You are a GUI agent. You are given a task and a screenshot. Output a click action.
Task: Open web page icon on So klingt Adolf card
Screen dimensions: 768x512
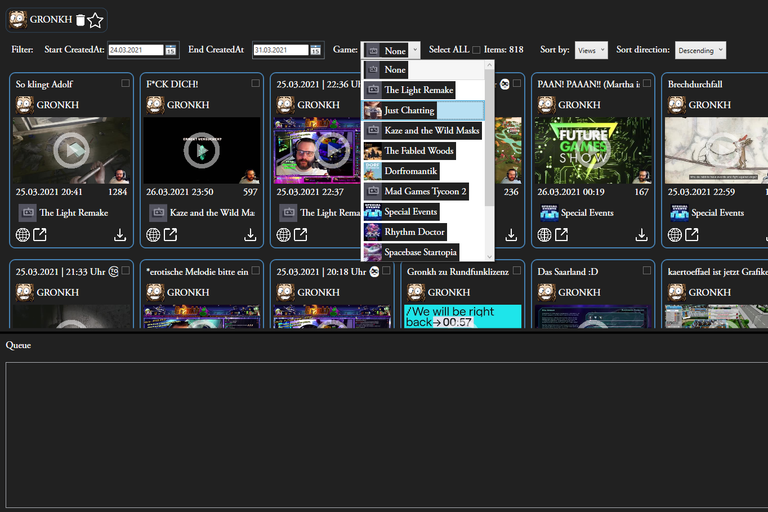23,235
